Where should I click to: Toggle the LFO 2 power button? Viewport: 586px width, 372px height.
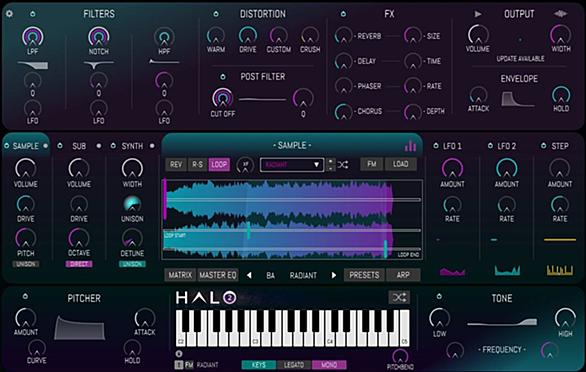click(x=490, y=146)
